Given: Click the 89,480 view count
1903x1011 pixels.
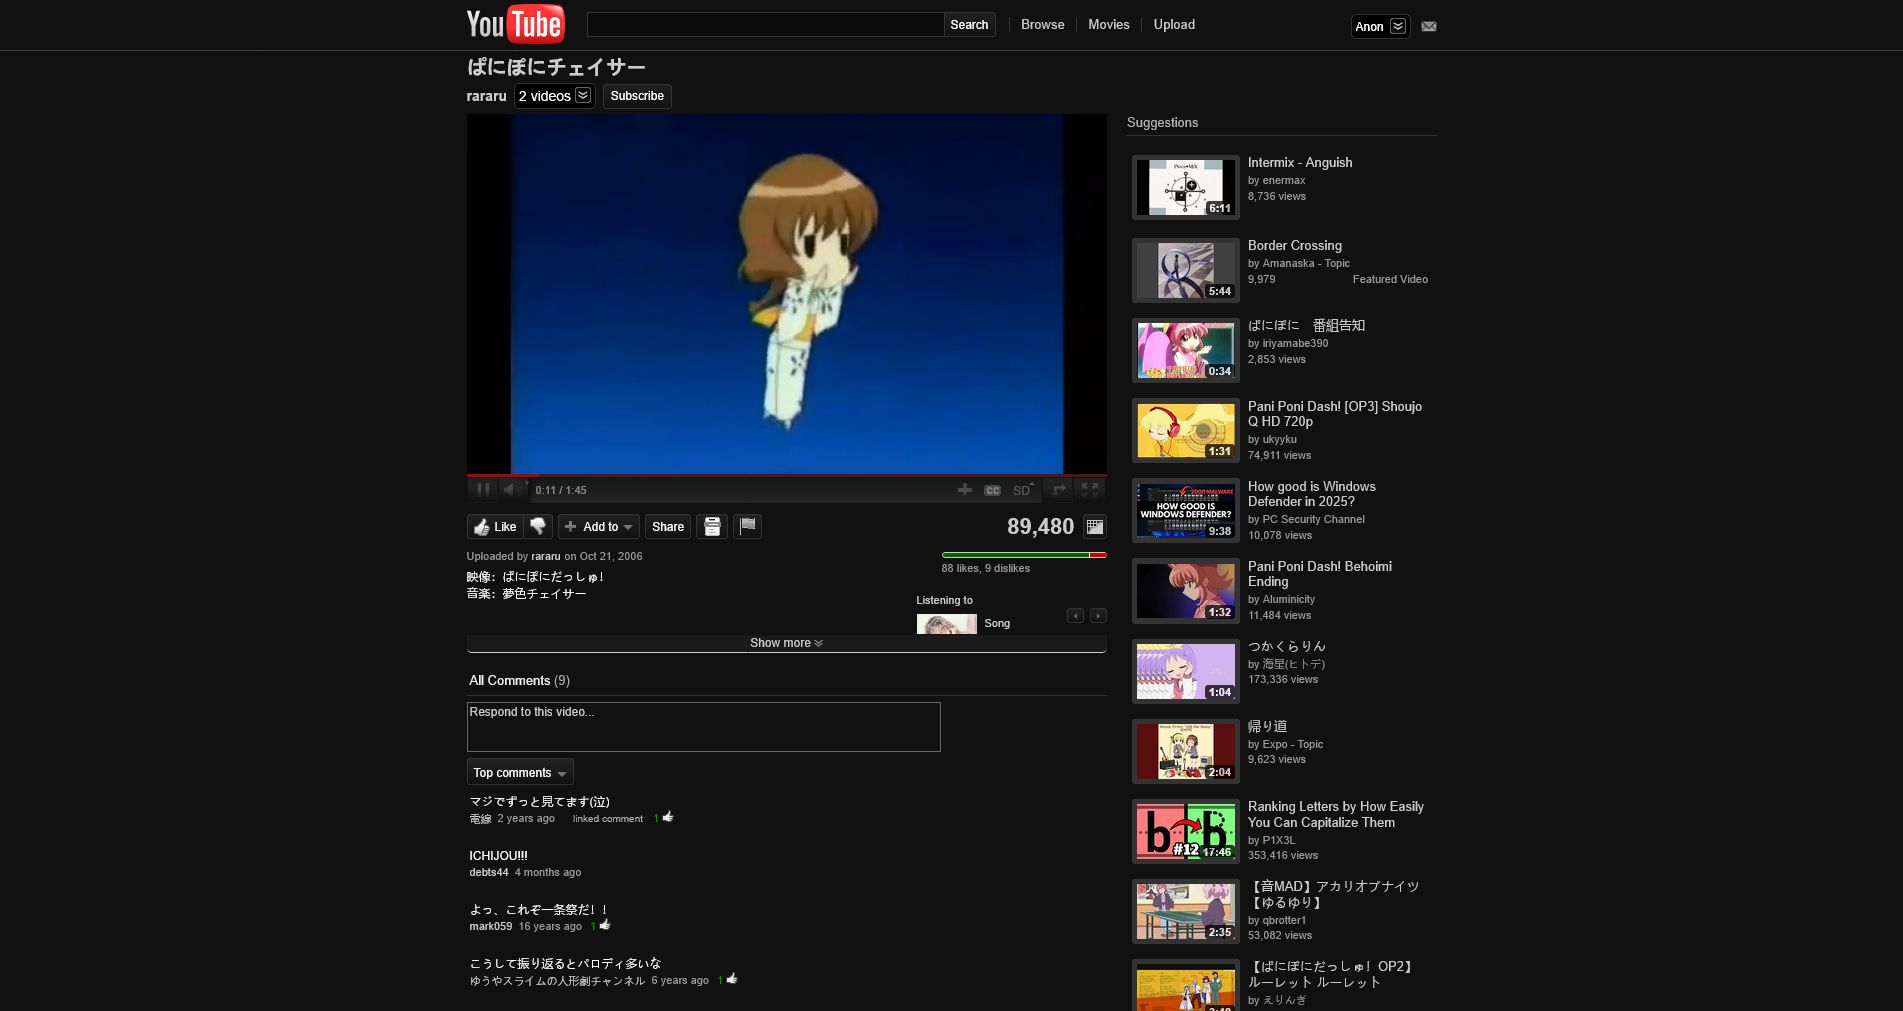Looking at the screenshot, I should (x=1040, y=526).
